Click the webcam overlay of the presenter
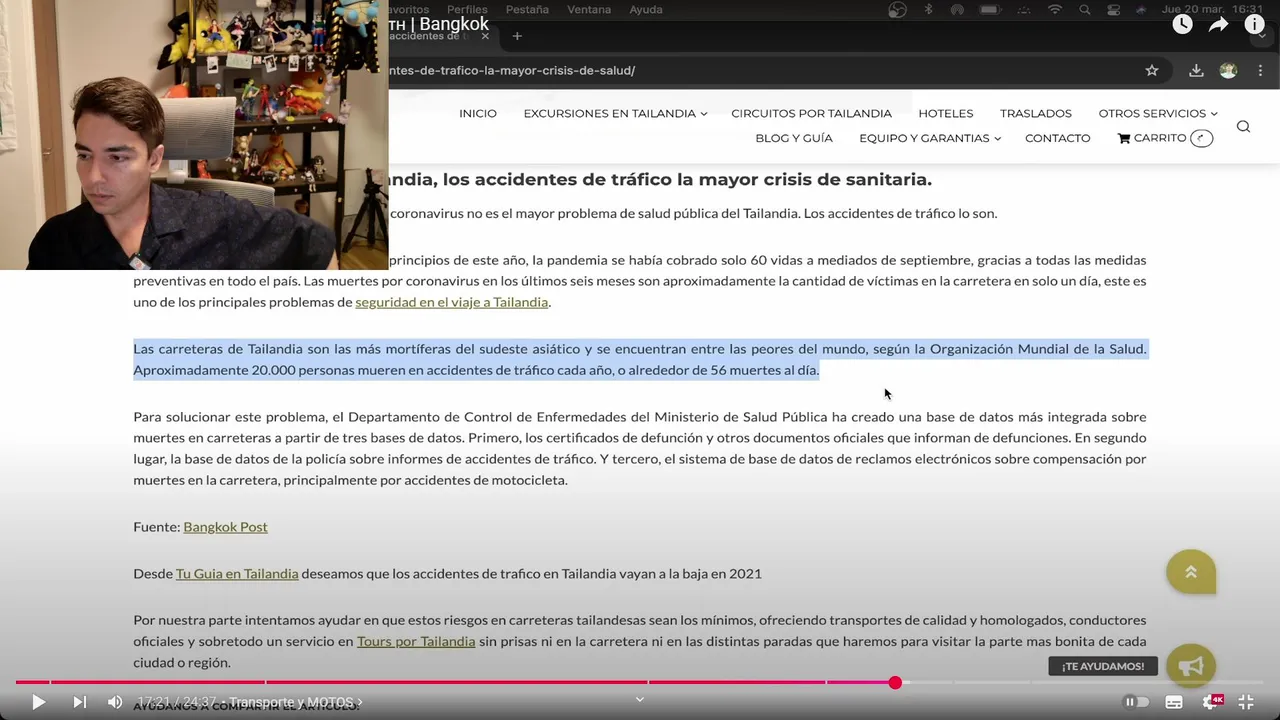Screen dimensions: 1280x720 click(x=194, y=135)
